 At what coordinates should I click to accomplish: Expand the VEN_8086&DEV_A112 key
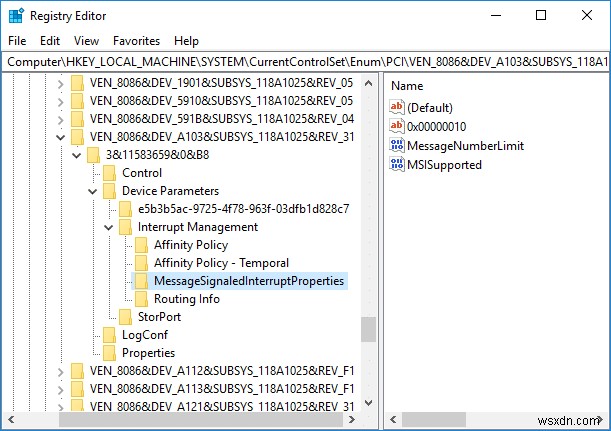click(60, 371)
